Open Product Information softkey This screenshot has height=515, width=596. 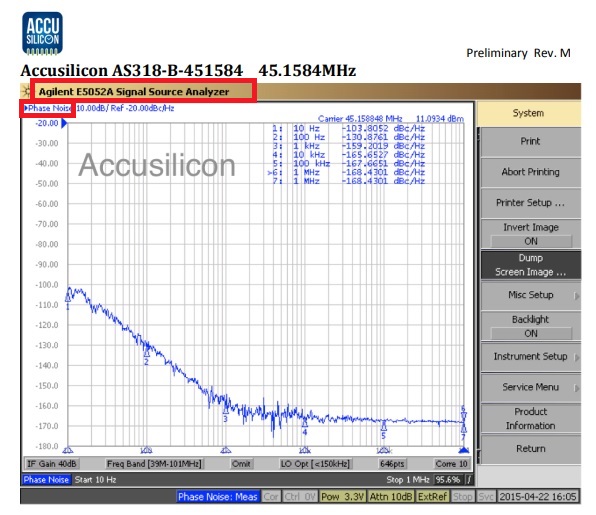(x=530, y=418)
